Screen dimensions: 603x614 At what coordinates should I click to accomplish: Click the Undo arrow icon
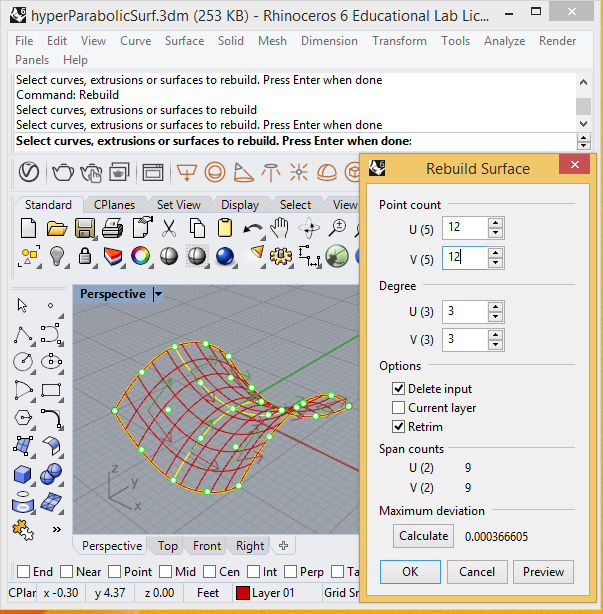(253, 228)
